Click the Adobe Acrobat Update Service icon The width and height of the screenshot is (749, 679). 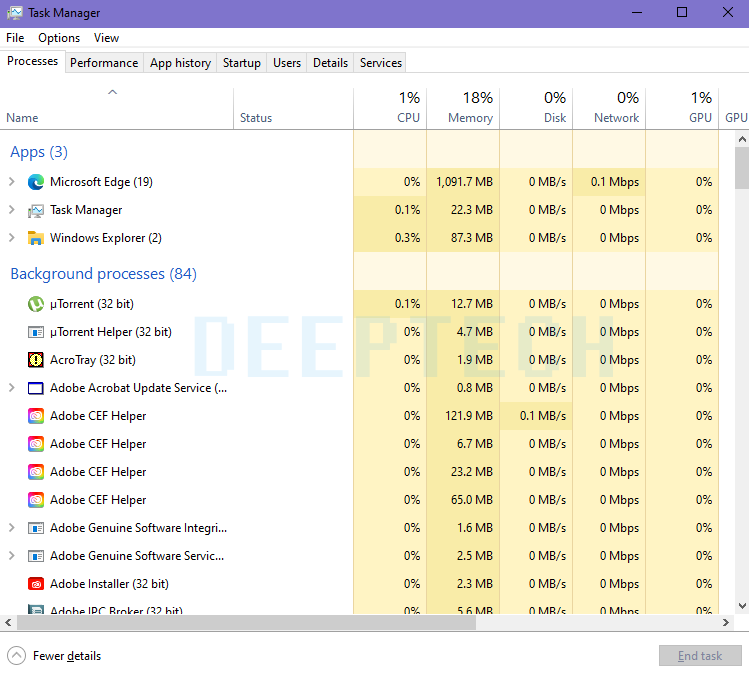(36, 388)
